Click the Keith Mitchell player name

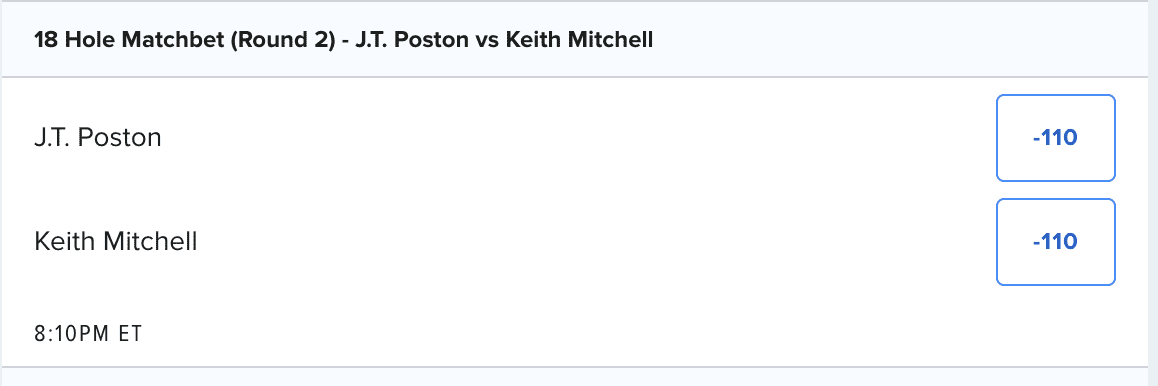(x=116, y=241)
